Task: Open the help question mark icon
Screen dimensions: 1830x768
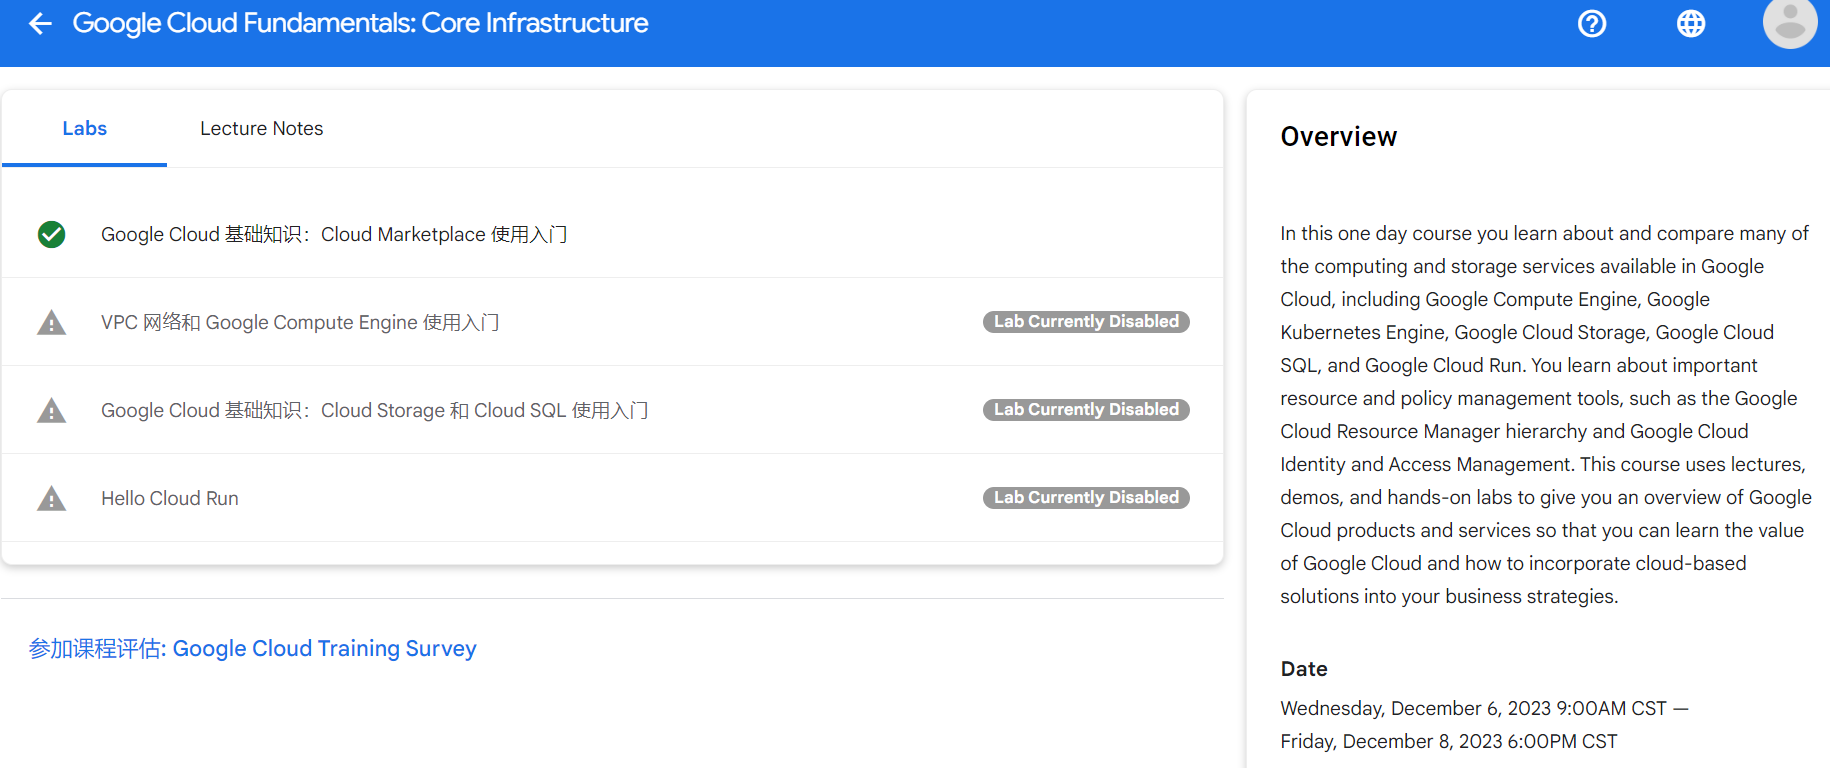Action: click(1592, 23)
